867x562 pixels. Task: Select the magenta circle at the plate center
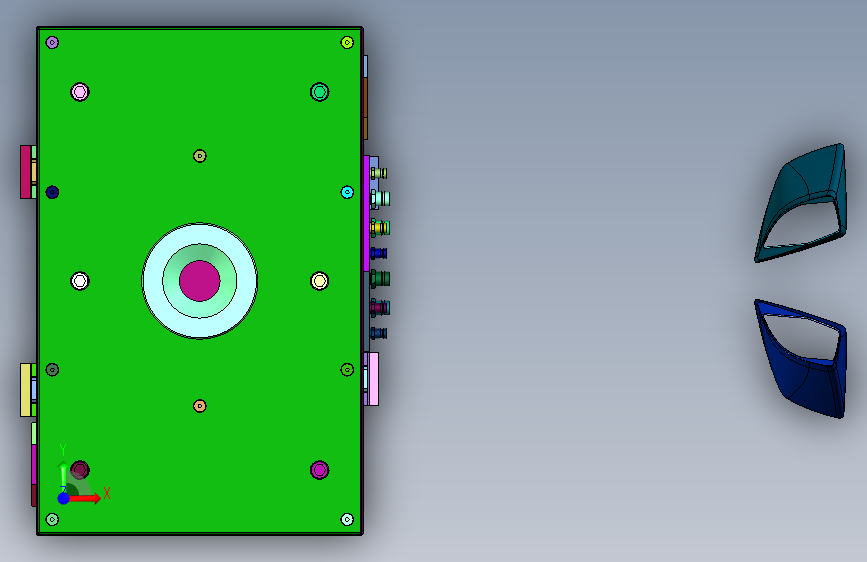(x=200, y=281)
